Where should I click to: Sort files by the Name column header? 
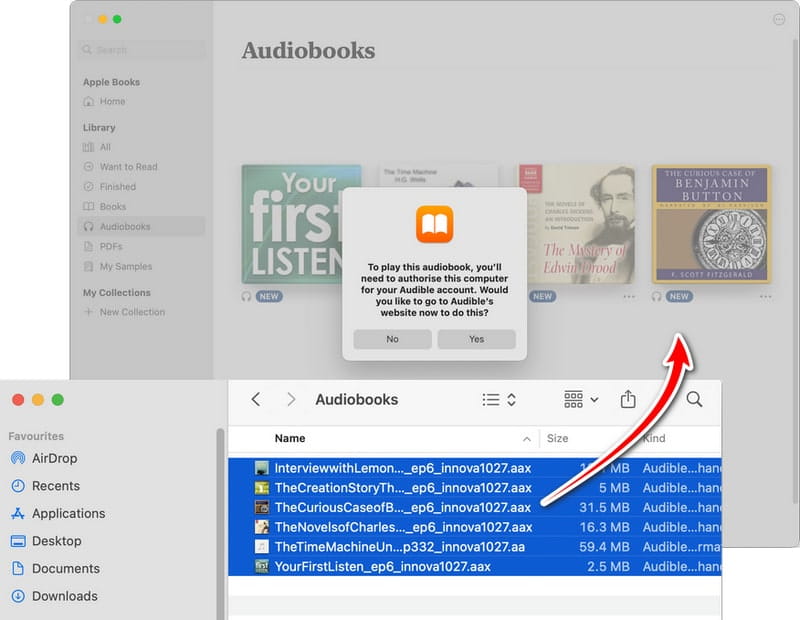(290, 438)
